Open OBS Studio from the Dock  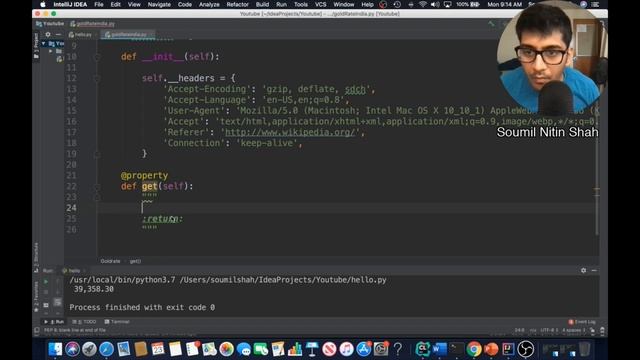click(x=526, y=349)
